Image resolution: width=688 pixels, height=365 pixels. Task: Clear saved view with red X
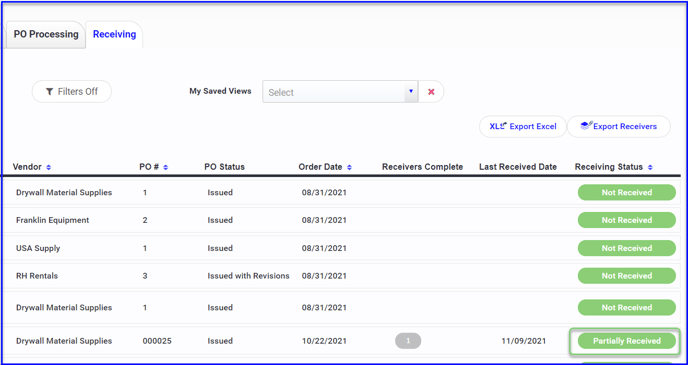click(x=431, y=92)
